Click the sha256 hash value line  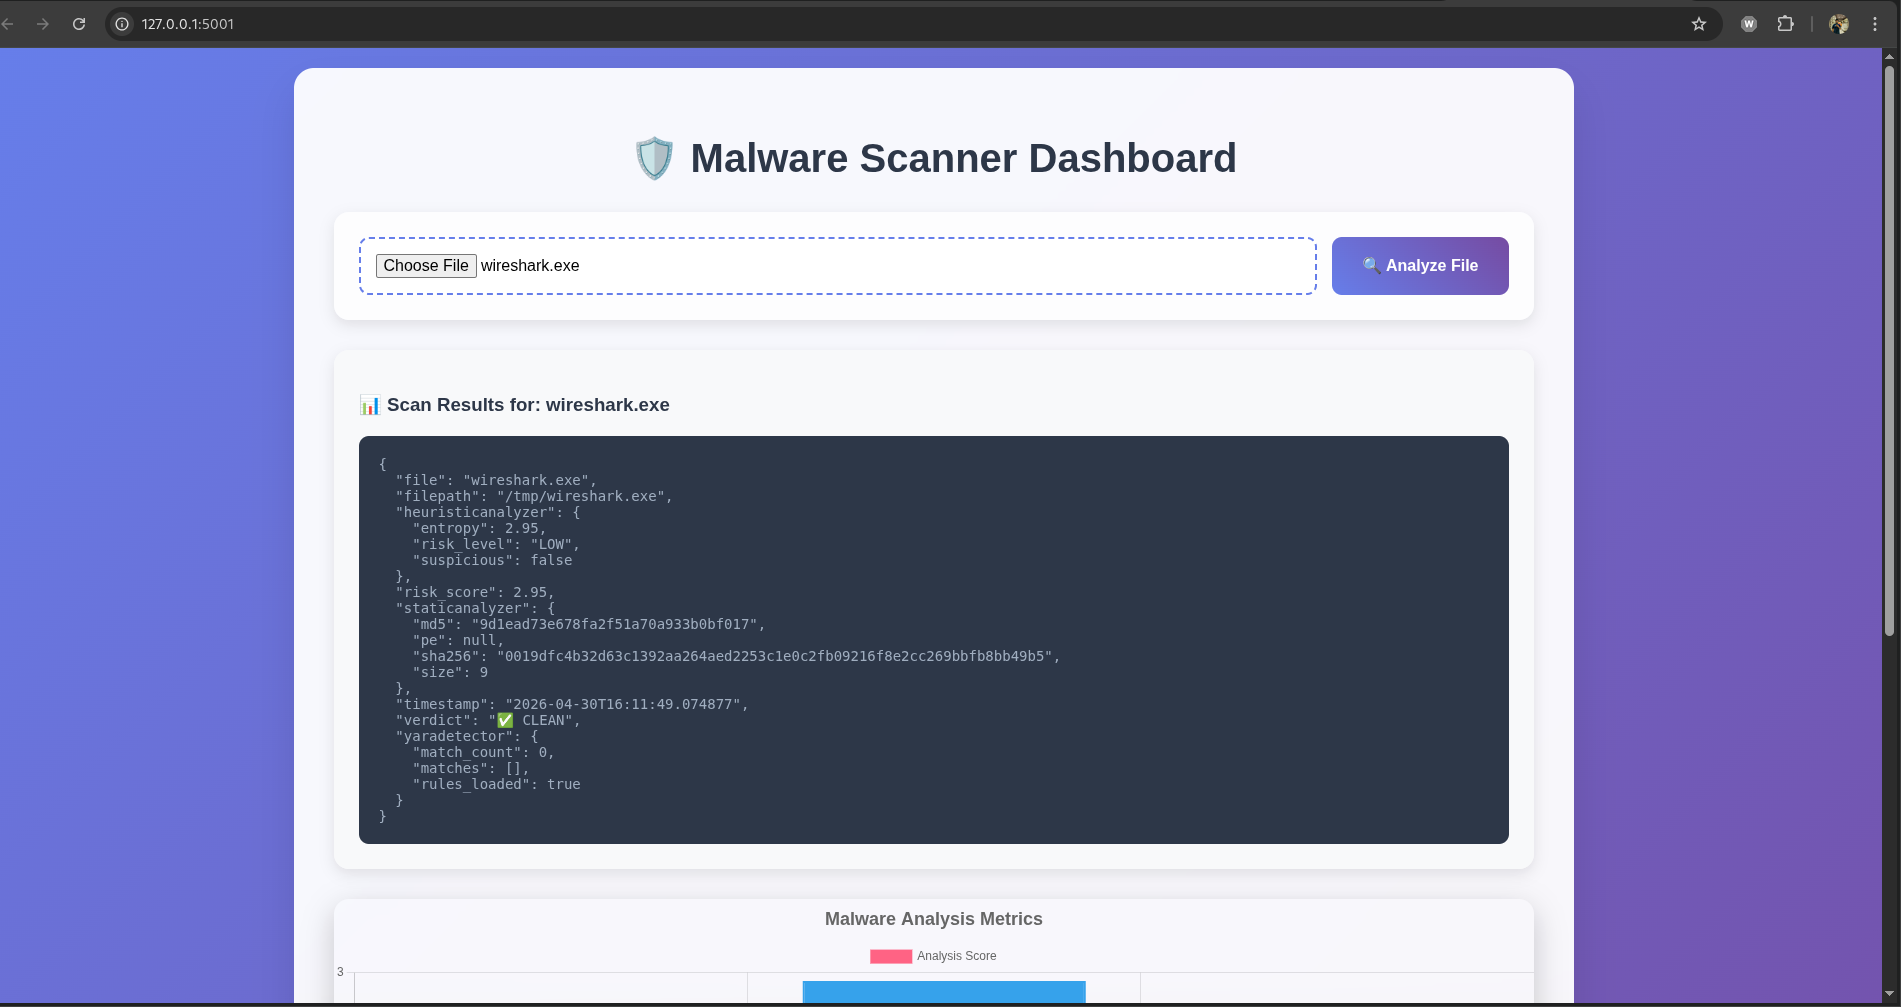click(x=736, y=656)
